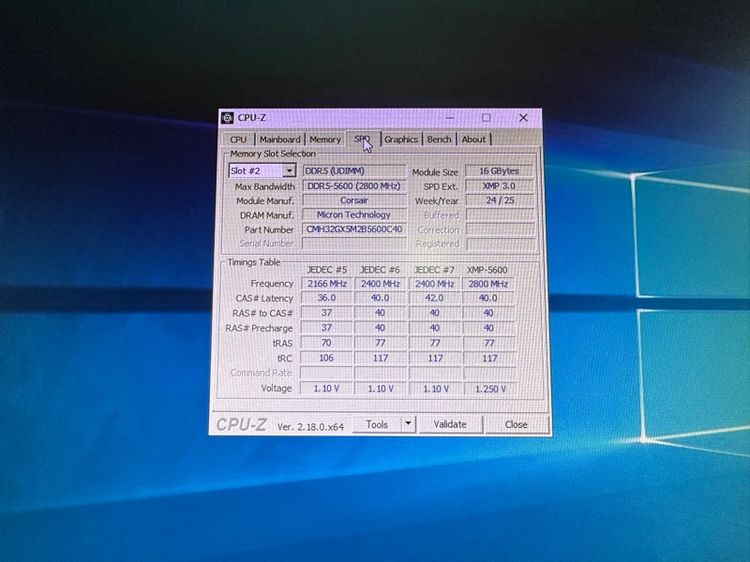
Task: Click the Close button at the bottom
Action: click(x=516, y=425)
